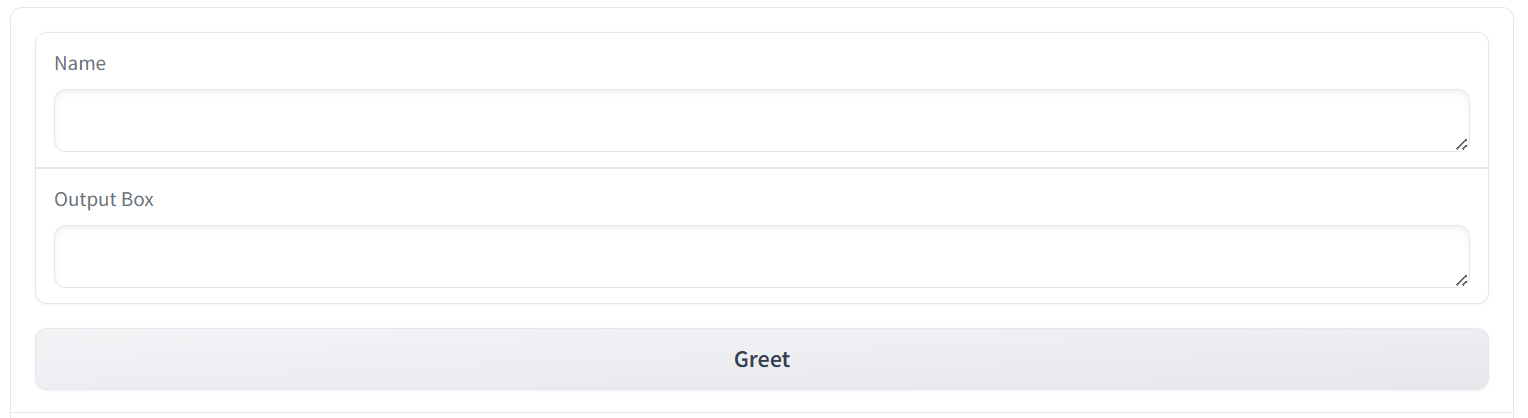Grab the resize grip on Output Box
1528x418 pixels.
[x=1461, y=280]
